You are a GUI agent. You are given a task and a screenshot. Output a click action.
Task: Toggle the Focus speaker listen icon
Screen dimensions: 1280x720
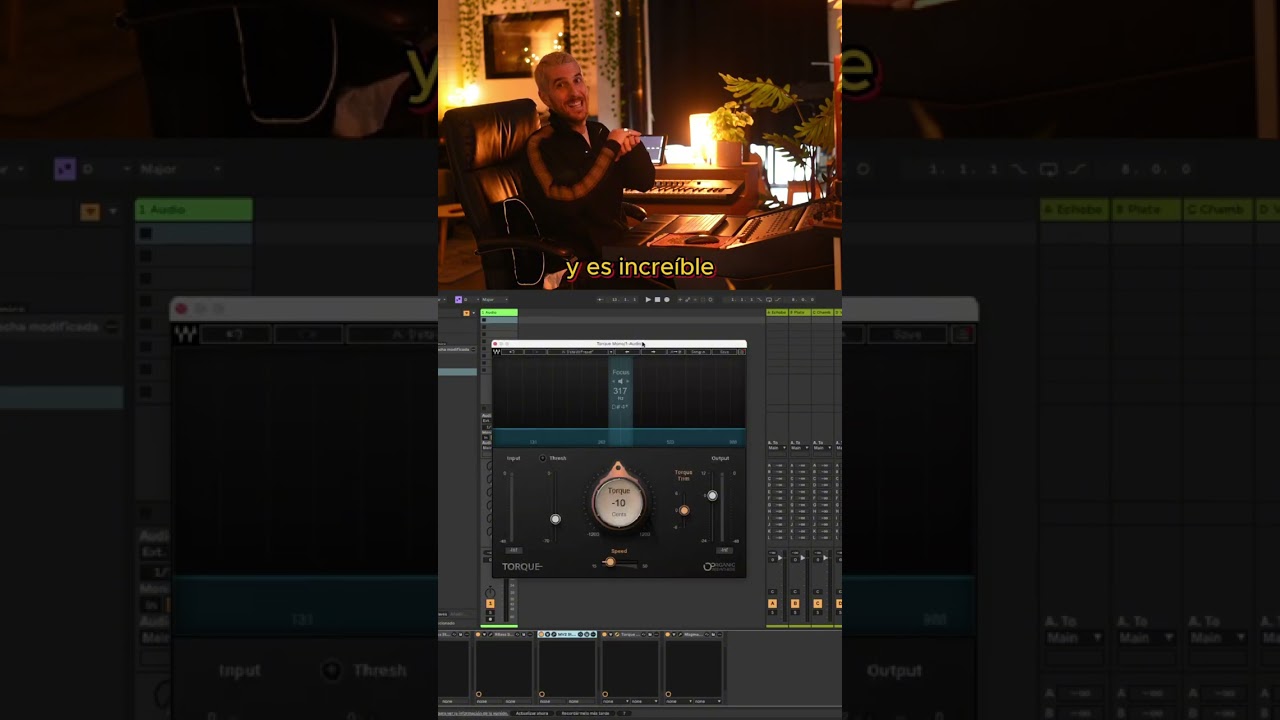pyautogui.click(x=620, y=381)
